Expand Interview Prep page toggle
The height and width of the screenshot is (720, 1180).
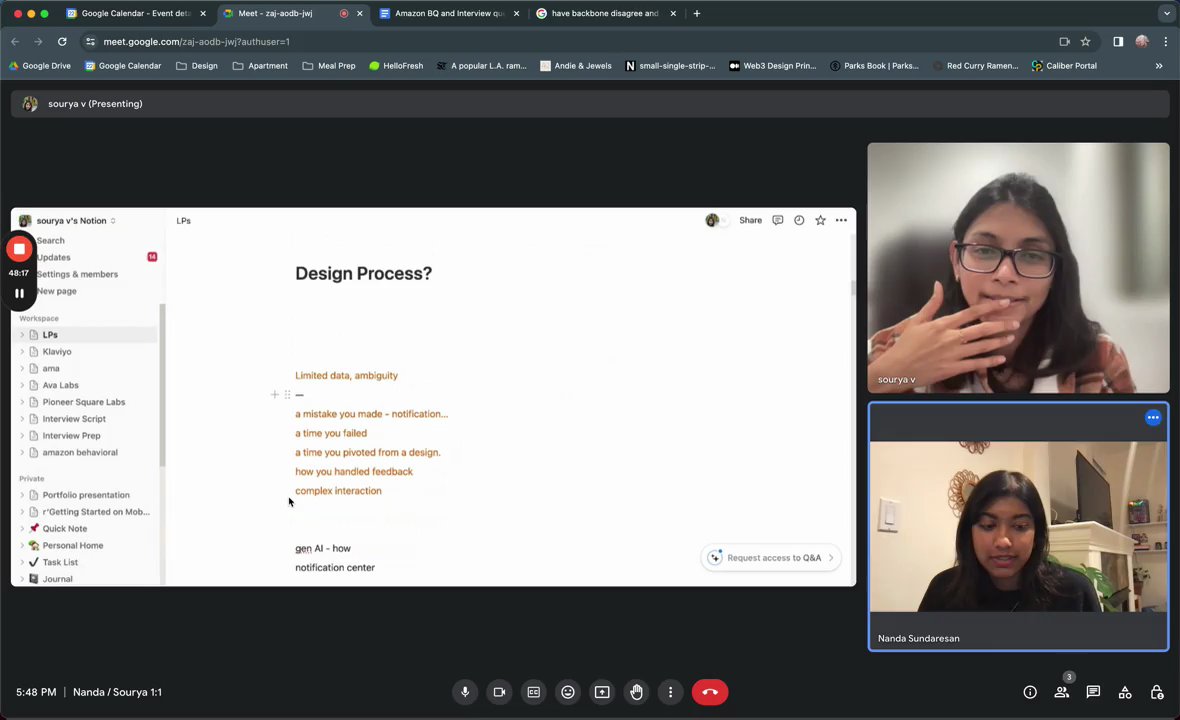(22, 436)
